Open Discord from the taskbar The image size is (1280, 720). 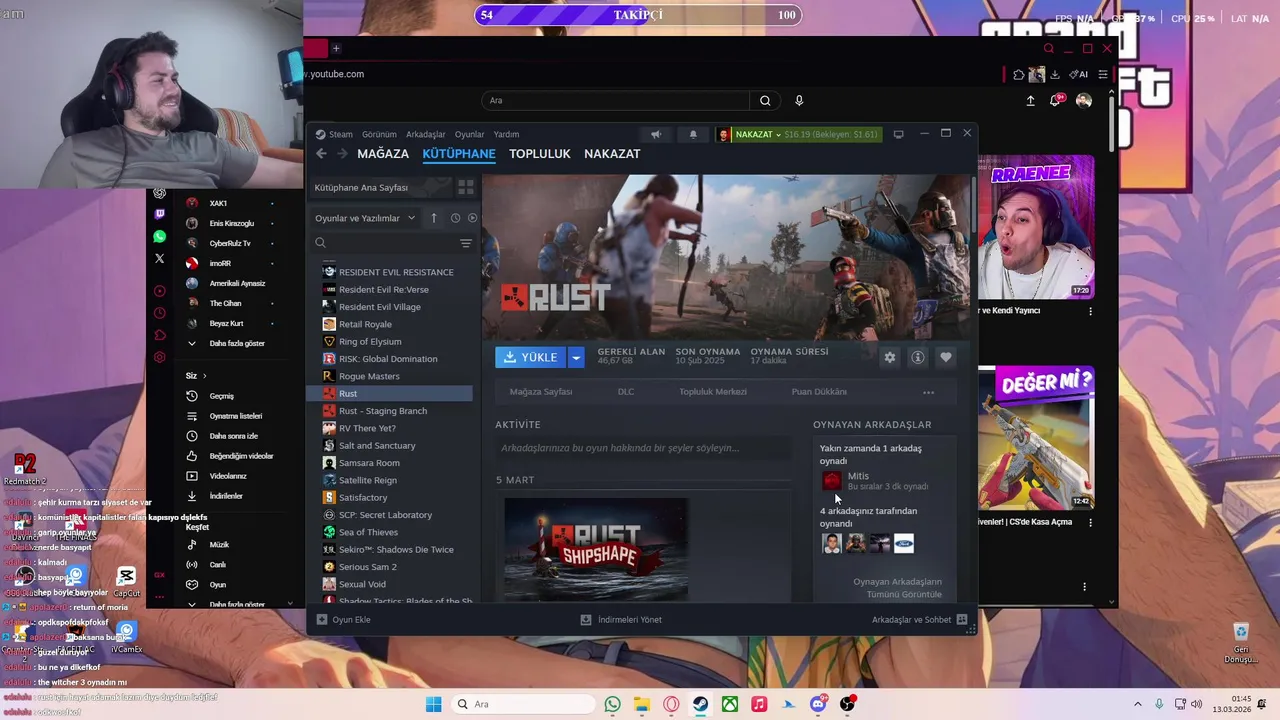click(x=818, y=704)
